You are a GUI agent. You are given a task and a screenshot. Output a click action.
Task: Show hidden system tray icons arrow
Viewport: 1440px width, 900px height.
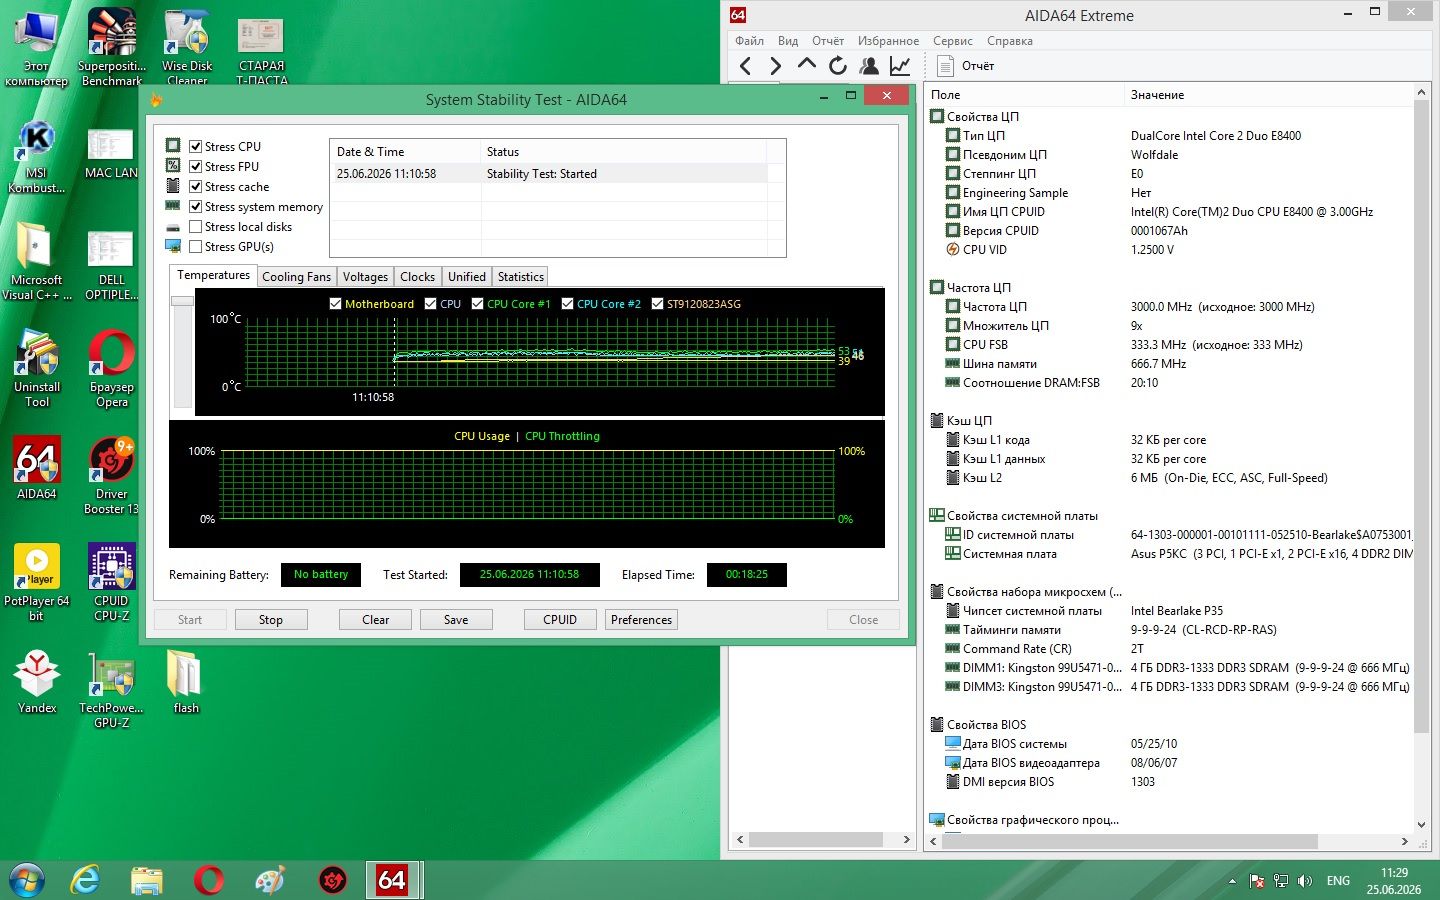1232,881
